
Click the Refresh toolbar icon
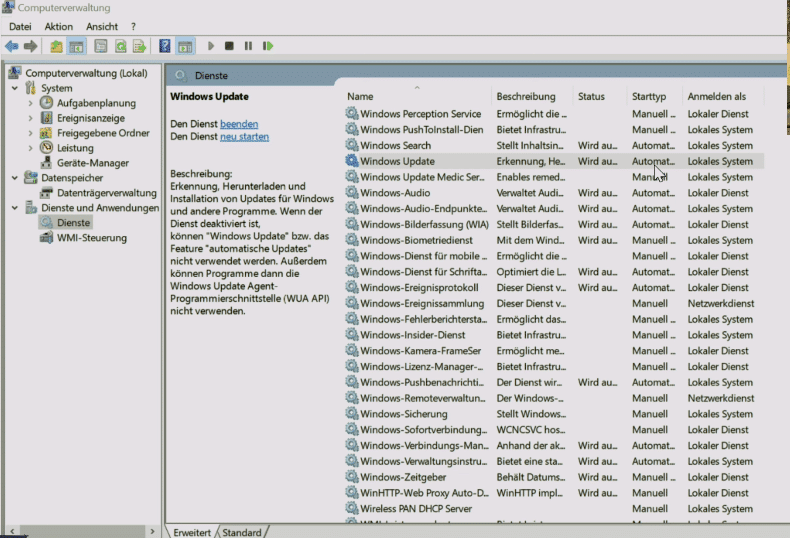(x=120, y=46)
